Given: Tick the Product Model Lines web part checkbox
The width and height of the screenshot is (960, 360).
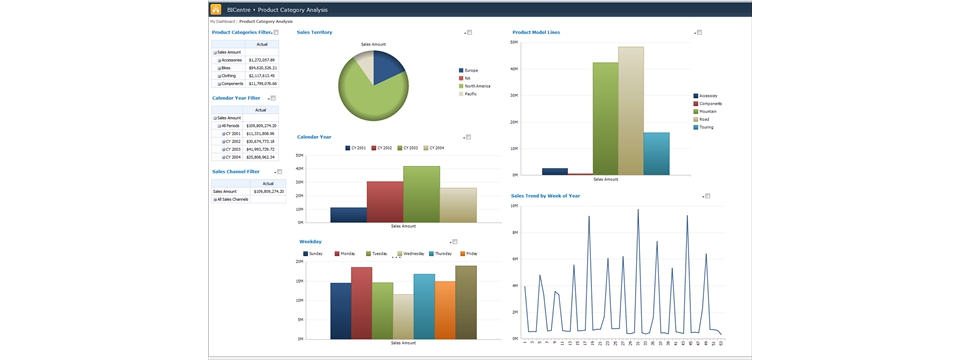Looking at the screenshot, I should click(x=699, y=33).
